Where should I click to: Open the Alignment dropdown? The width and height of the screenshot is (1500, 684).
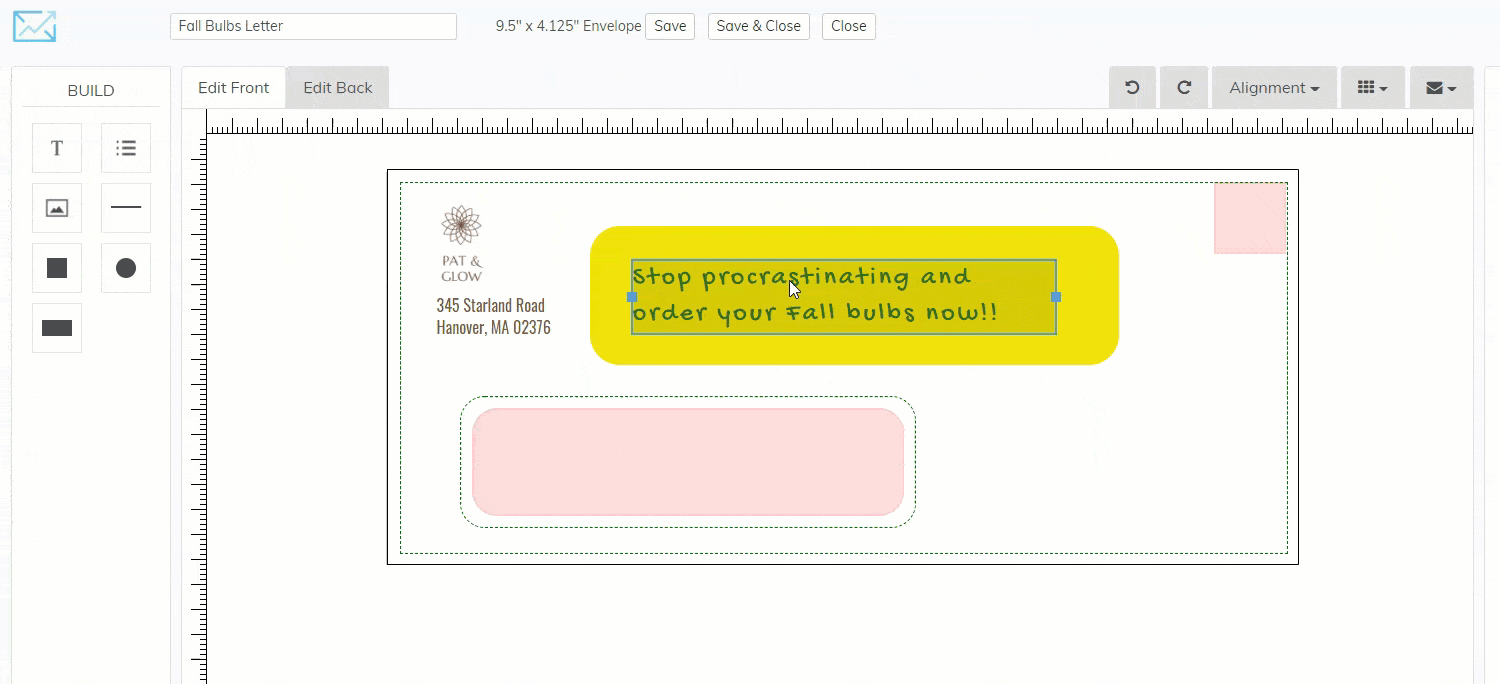(1274, 88)
